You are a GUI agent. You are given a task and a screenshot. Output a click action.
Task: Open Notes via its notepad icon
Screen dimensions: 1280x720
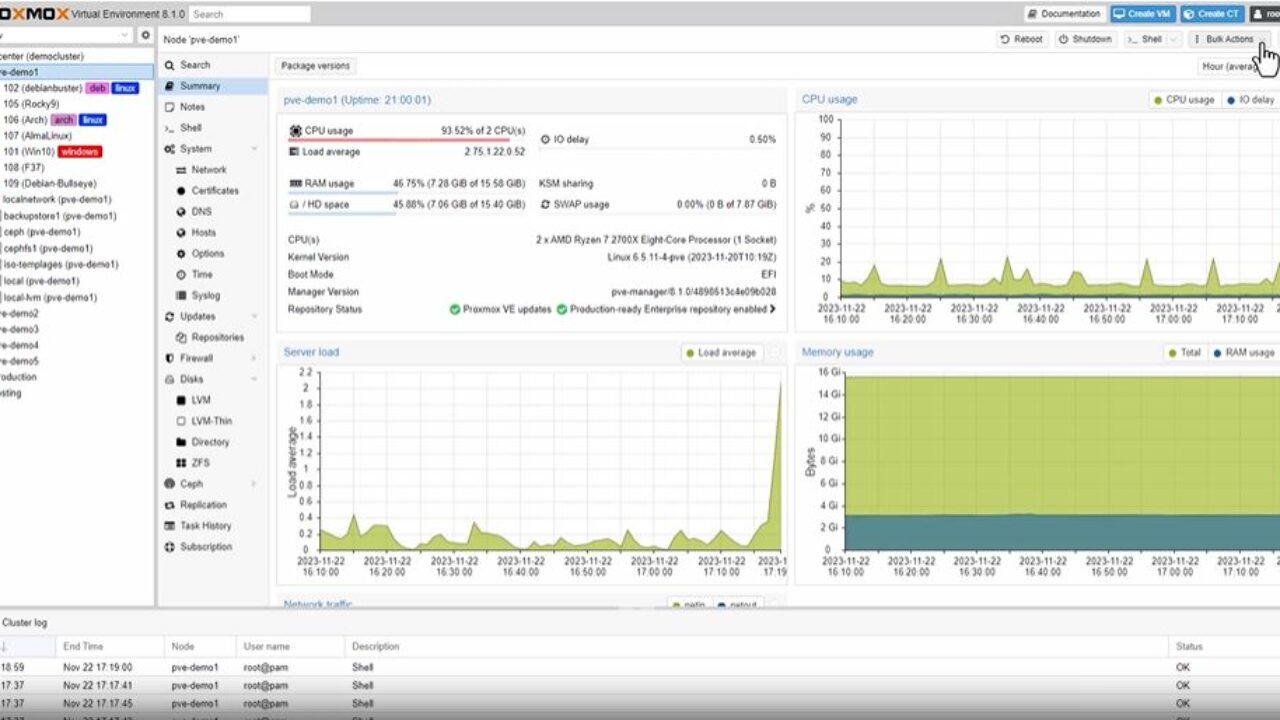(x=170, y=107)
